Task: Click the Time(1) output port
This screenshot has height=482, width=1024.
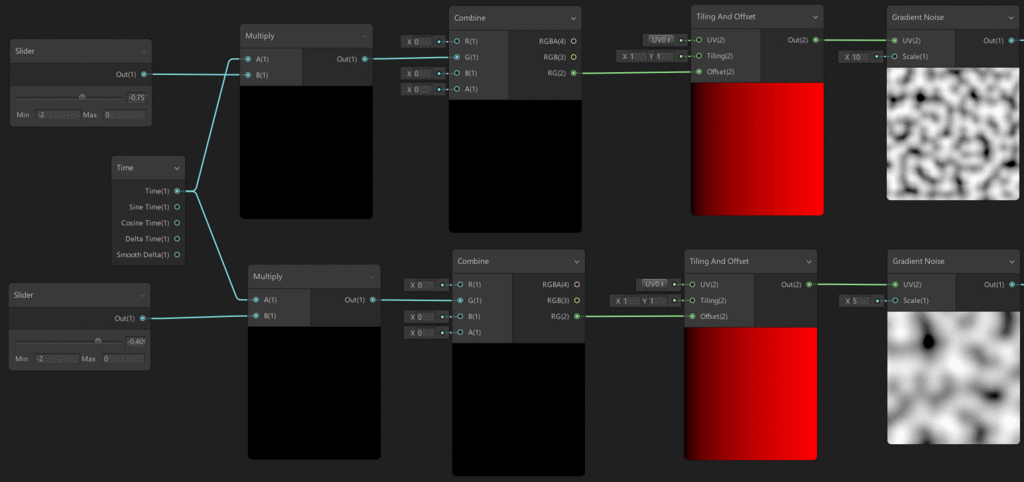Action: [177, 191]
